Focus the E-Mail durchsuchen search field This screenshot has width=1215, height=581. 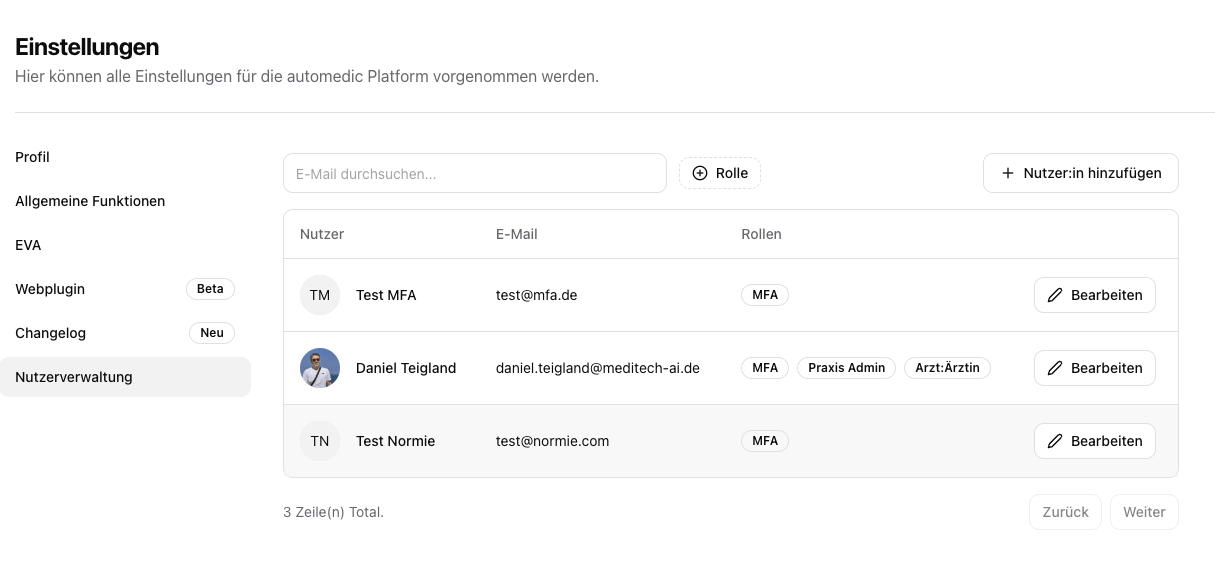(x=474, y=173)
